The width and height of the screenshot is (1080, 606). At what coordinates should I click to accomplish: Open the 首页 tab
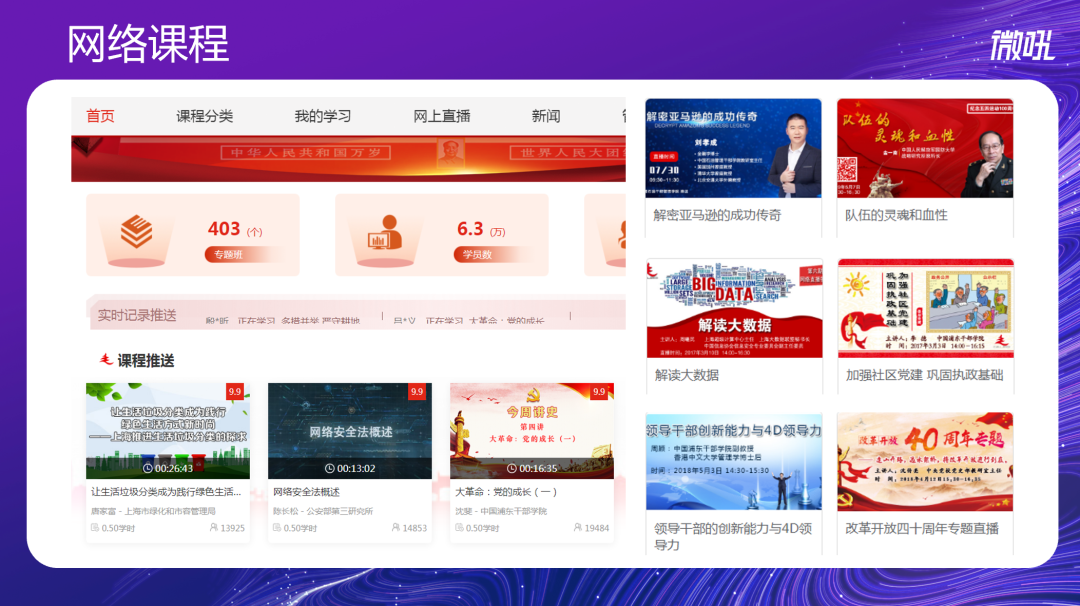tap(100, 116)
